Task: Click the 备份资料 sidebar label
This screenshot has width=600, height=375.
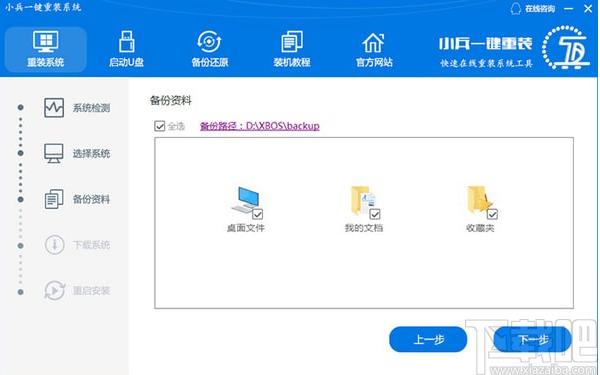Action: [x=91, y=199]
